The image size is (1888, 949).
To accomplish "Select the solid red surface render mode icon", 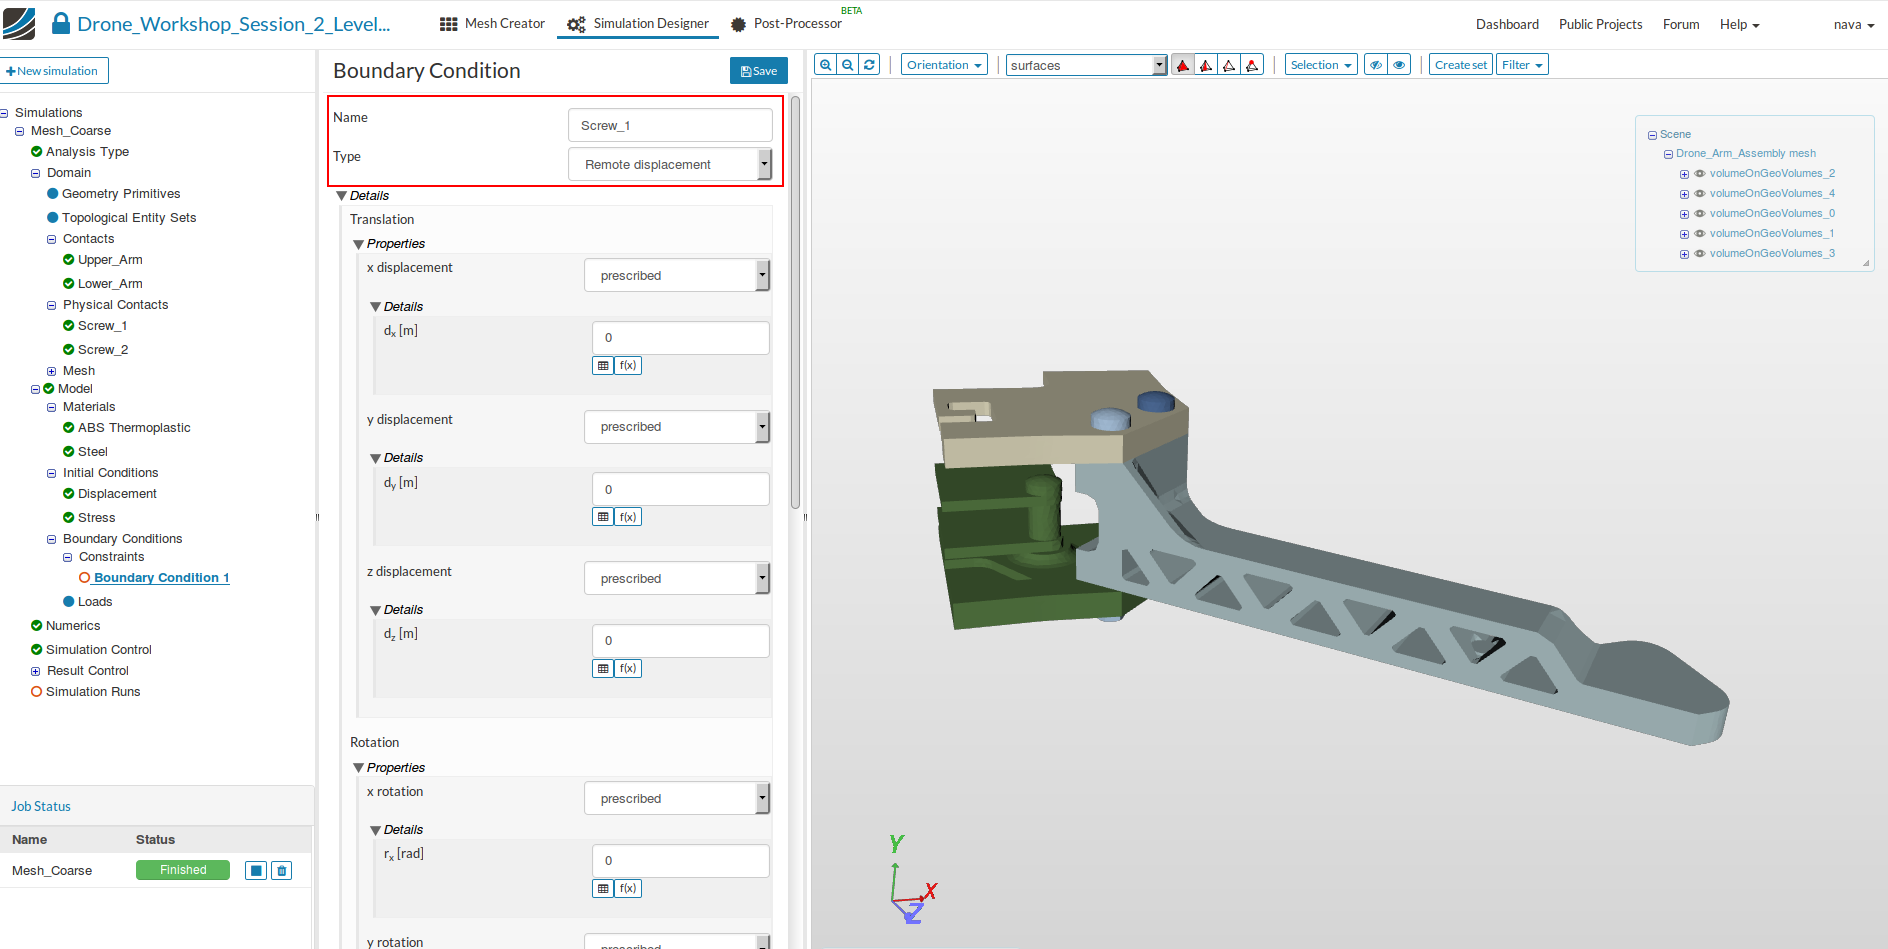I will [x=1183, y=65].
